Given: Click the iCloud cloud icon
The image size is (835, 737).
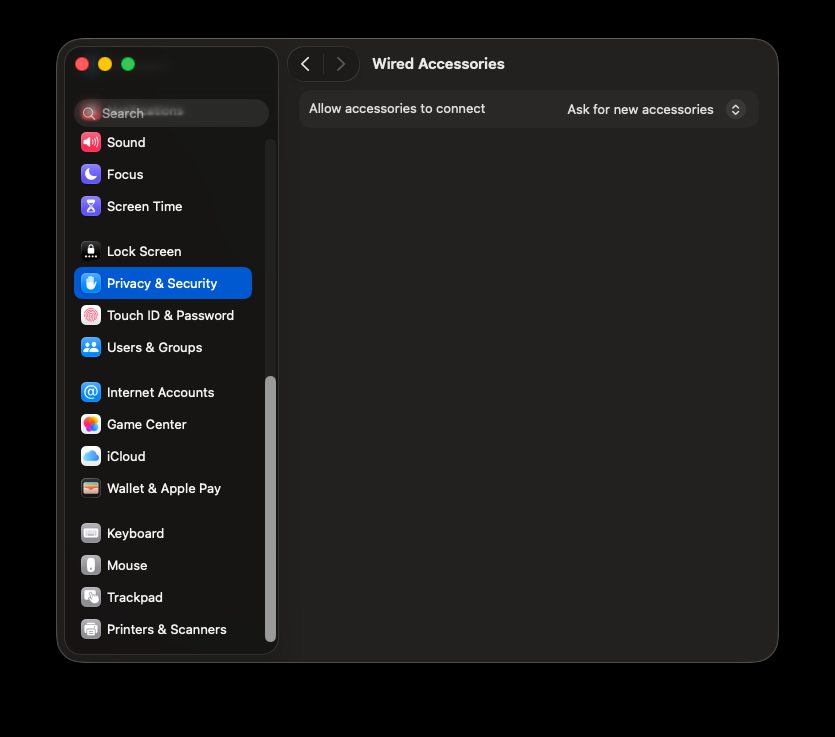Looking at the screenshot, I should [91, 456].
